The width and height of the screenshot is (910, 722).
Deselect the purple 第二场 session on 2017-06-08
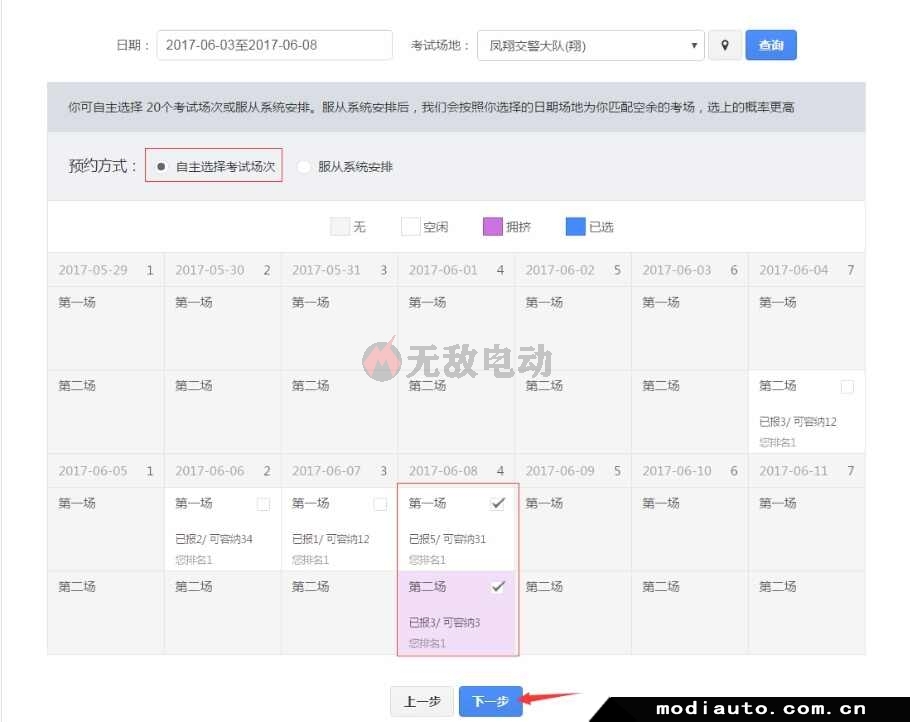(497, 587)
